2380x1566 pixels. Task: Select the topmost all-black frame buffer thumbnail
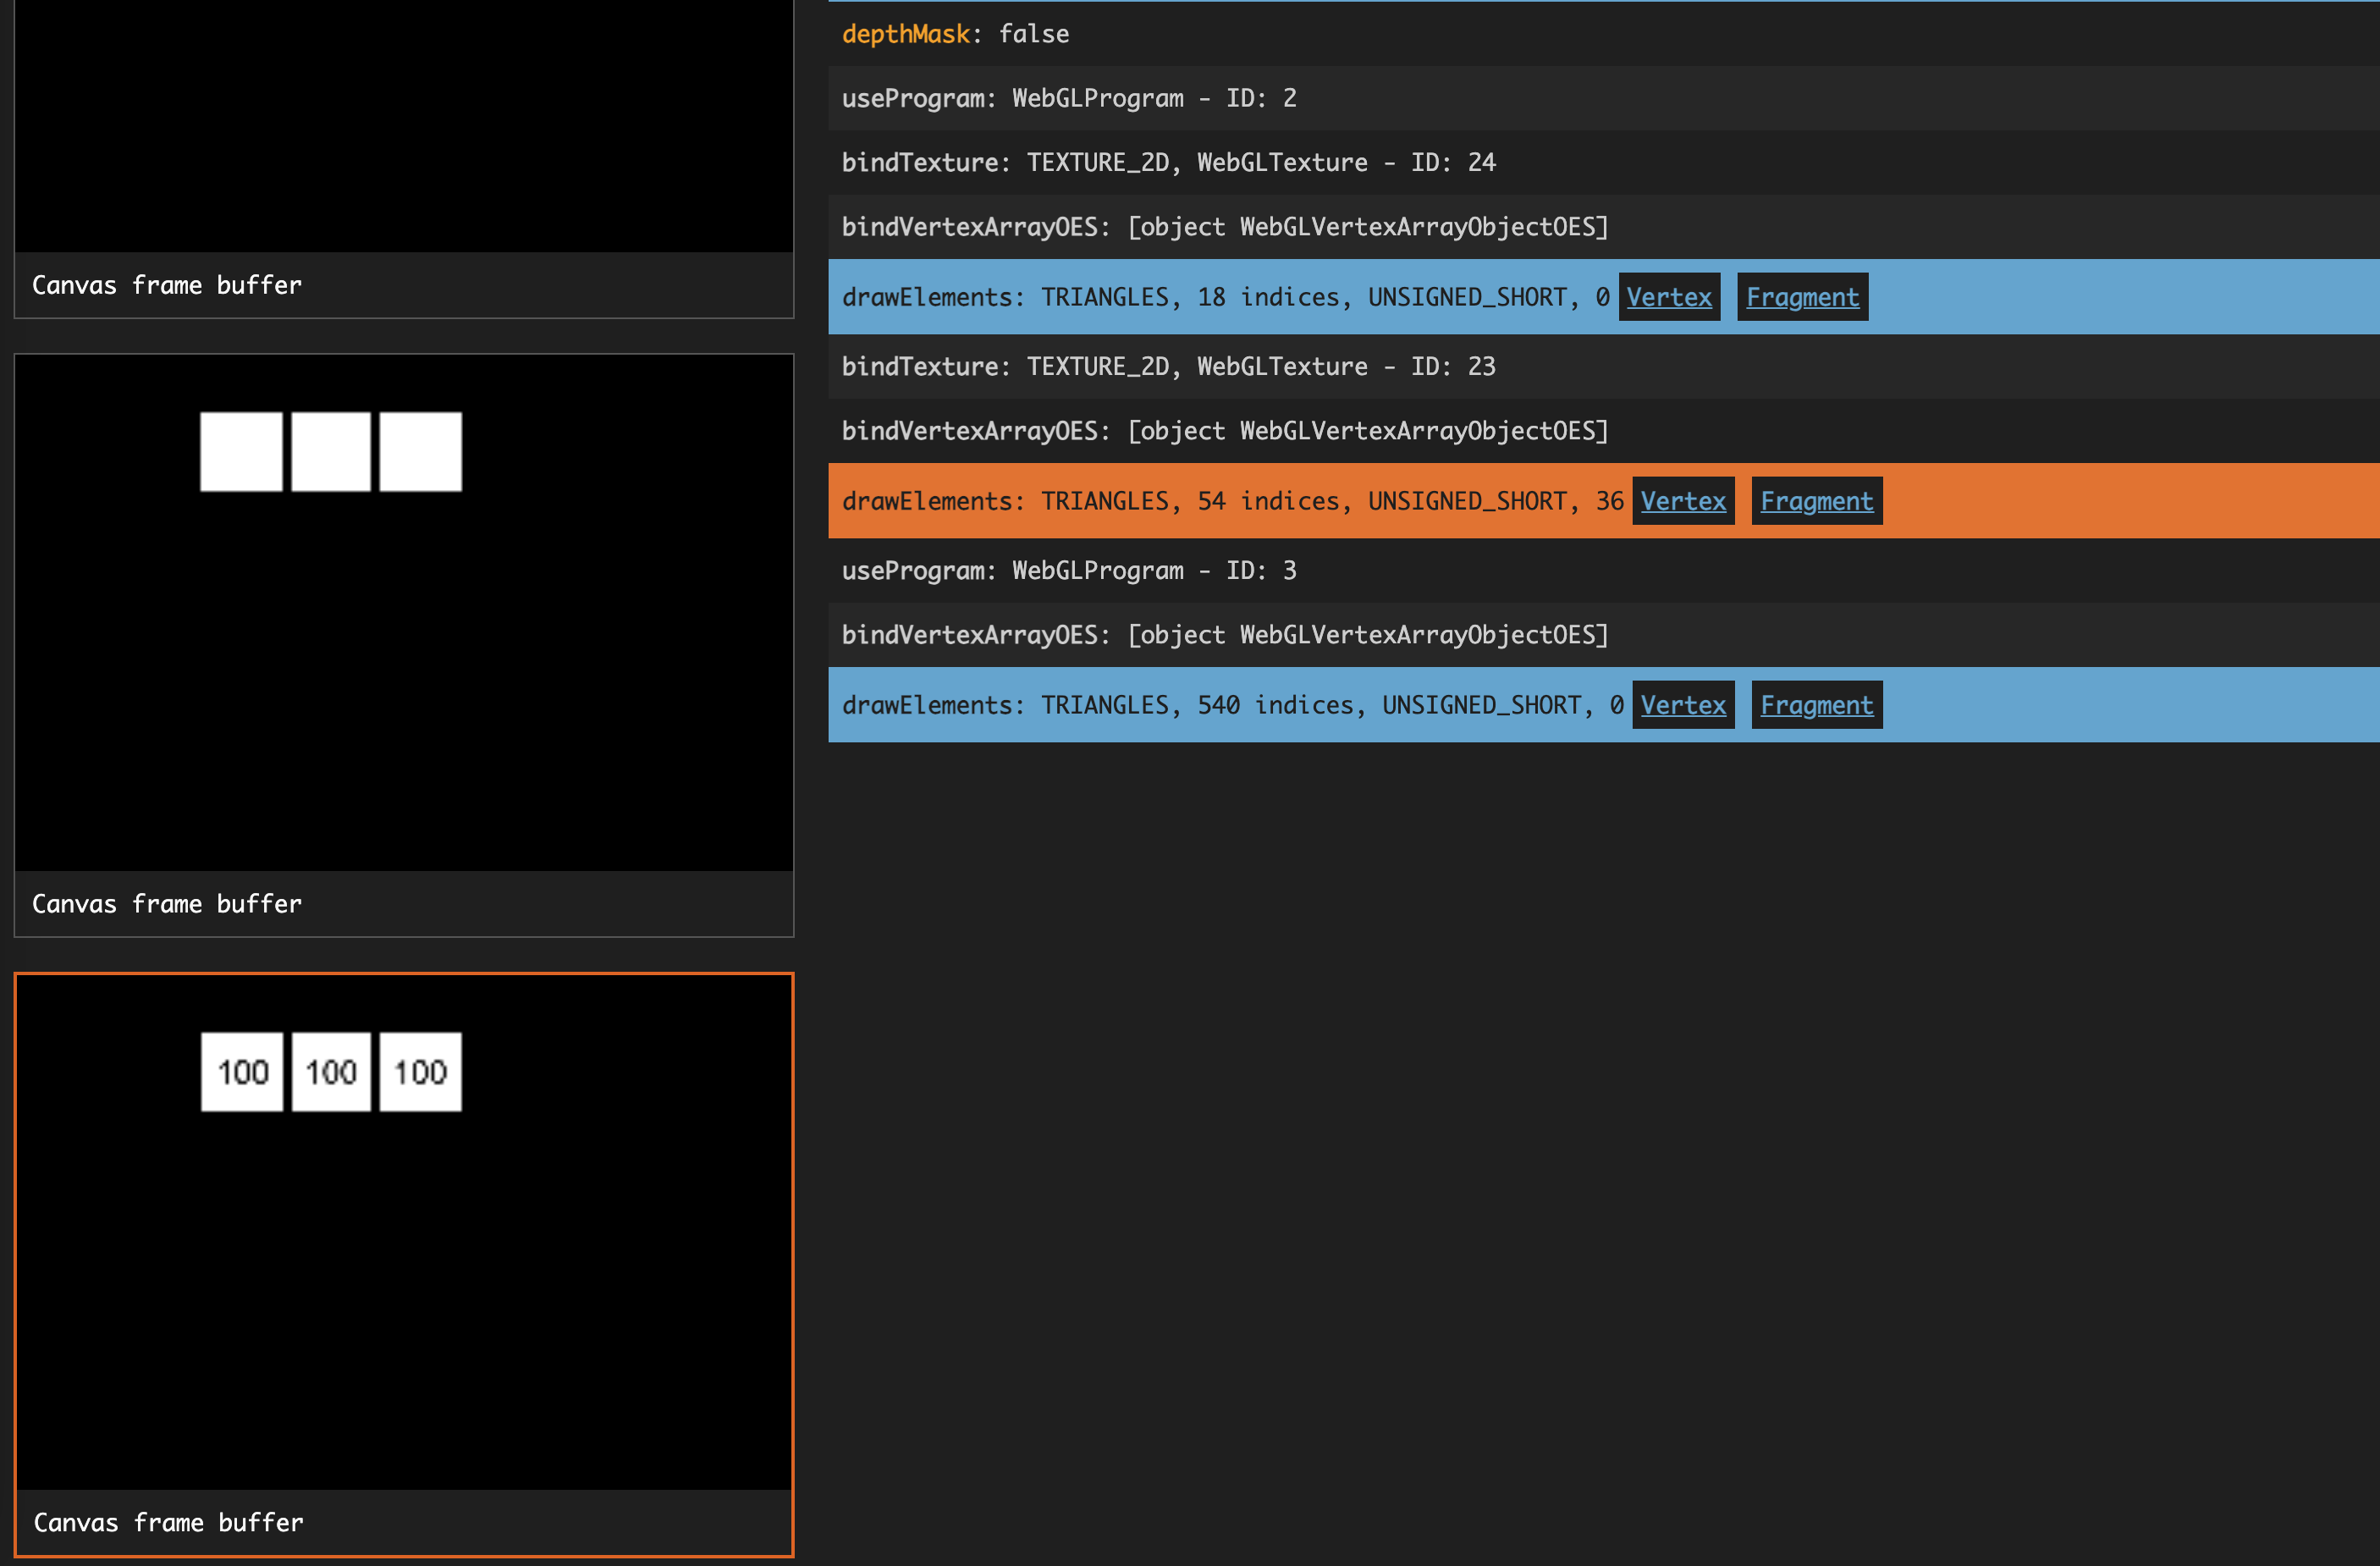pyautogui.click(x=403, y=125)
